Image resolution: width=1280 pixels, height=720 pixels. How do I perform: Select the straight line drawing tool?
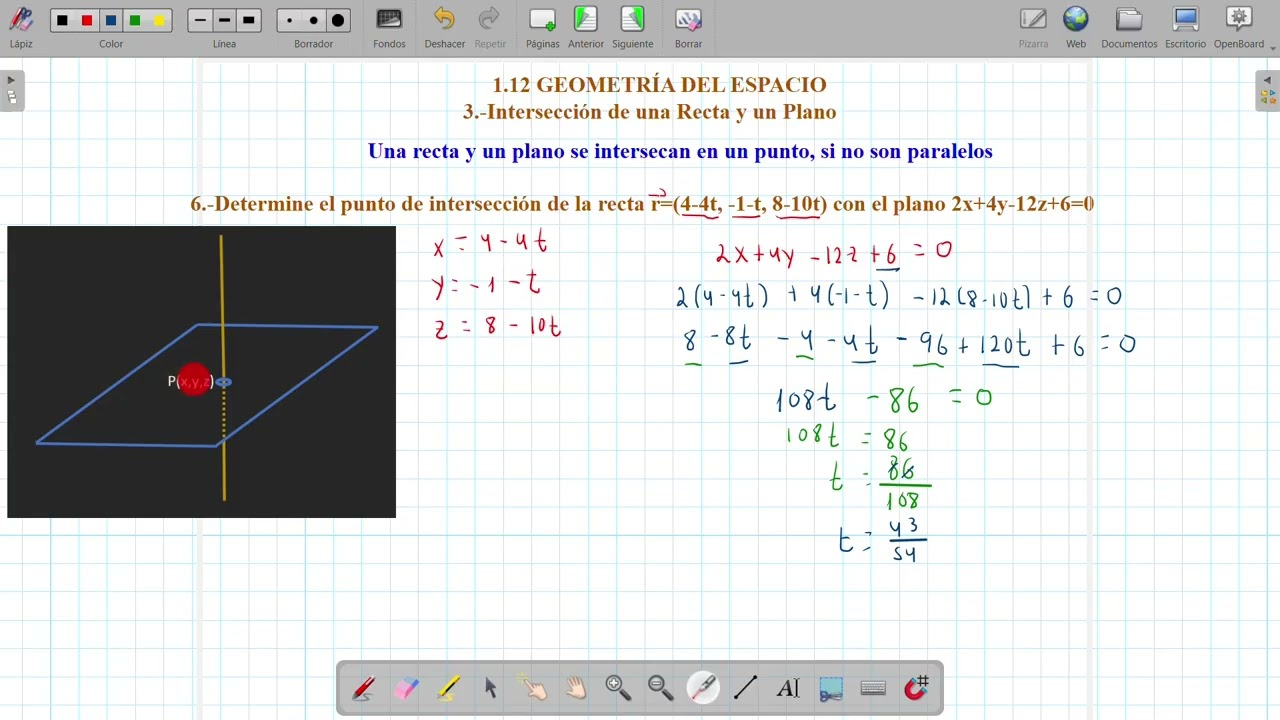tap(745, 688)
